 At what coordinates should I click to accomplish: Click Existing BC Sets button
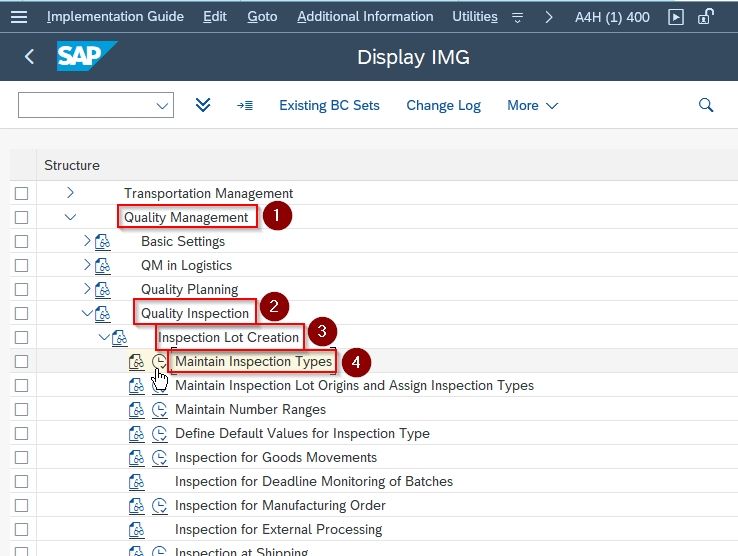[x=329, y=105]
